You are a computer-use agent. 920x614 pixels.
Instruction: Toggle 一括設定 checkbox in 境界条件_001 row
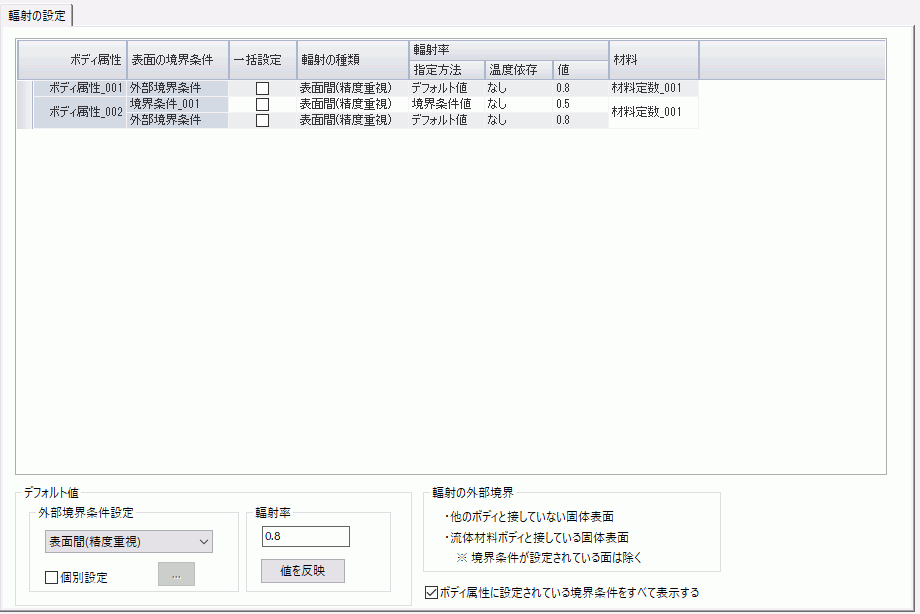pos(263,104)
